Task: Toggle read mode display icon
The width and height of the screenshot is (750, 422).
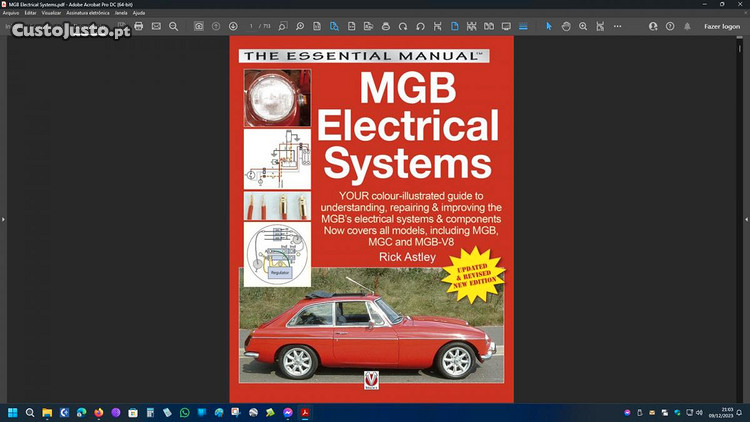Action: point(506,26)
